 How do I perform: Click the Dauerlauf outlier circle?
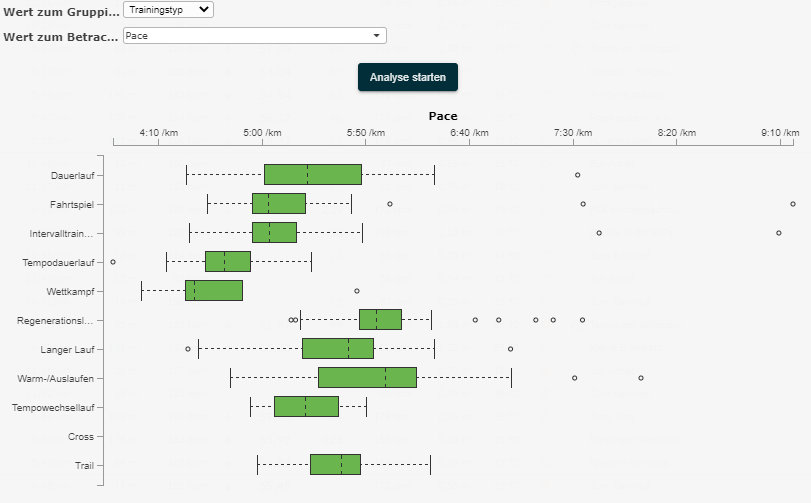click(x=577, y=175)
